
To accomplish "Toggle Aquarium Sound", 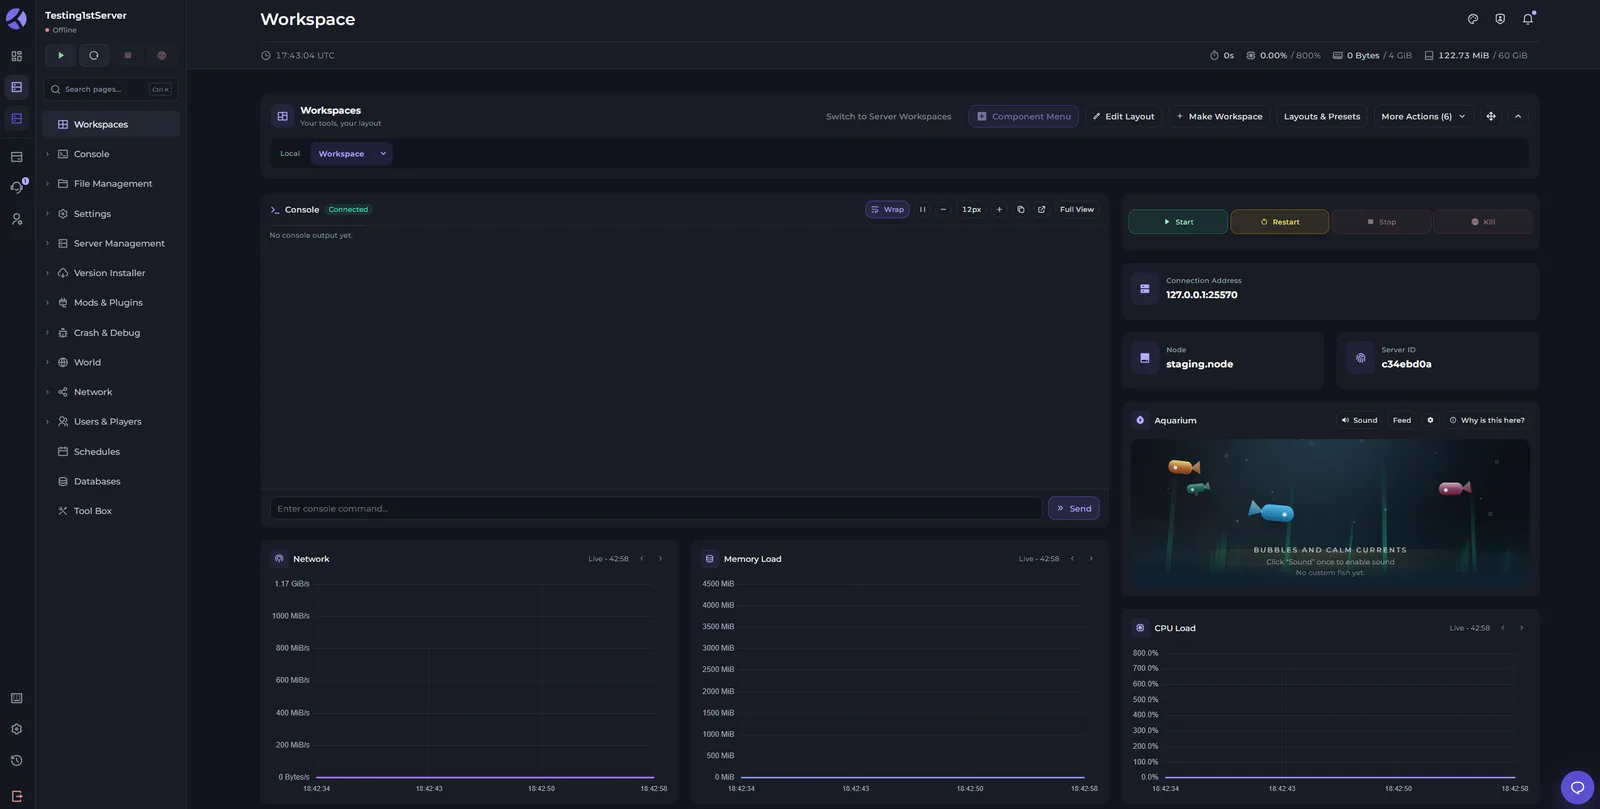I will click(1360, 421).
